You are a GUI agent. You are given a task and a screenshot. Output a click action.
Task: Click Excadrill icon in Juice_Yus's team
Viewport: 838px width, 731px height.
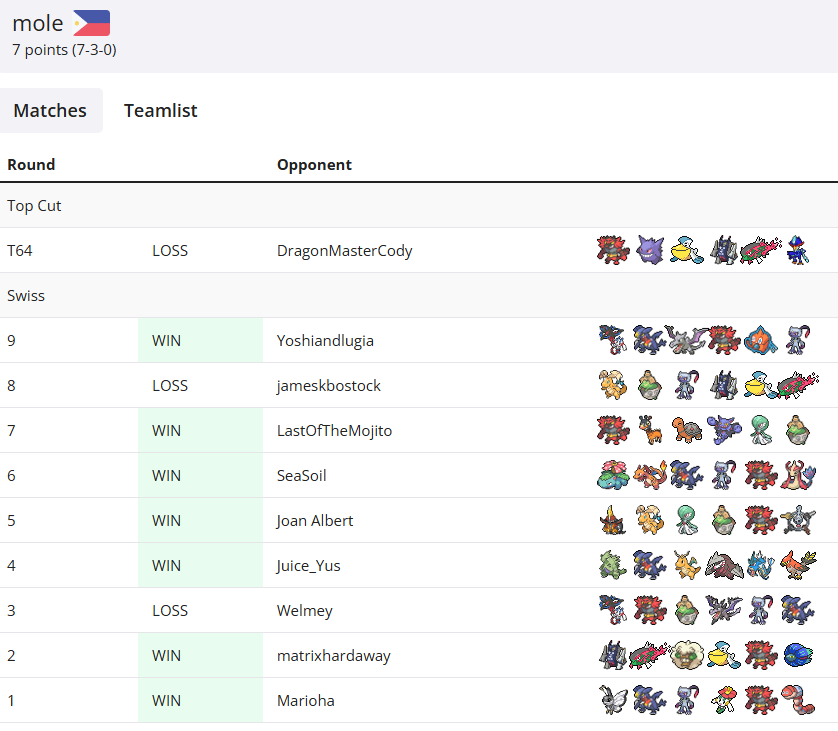(724, 565)
